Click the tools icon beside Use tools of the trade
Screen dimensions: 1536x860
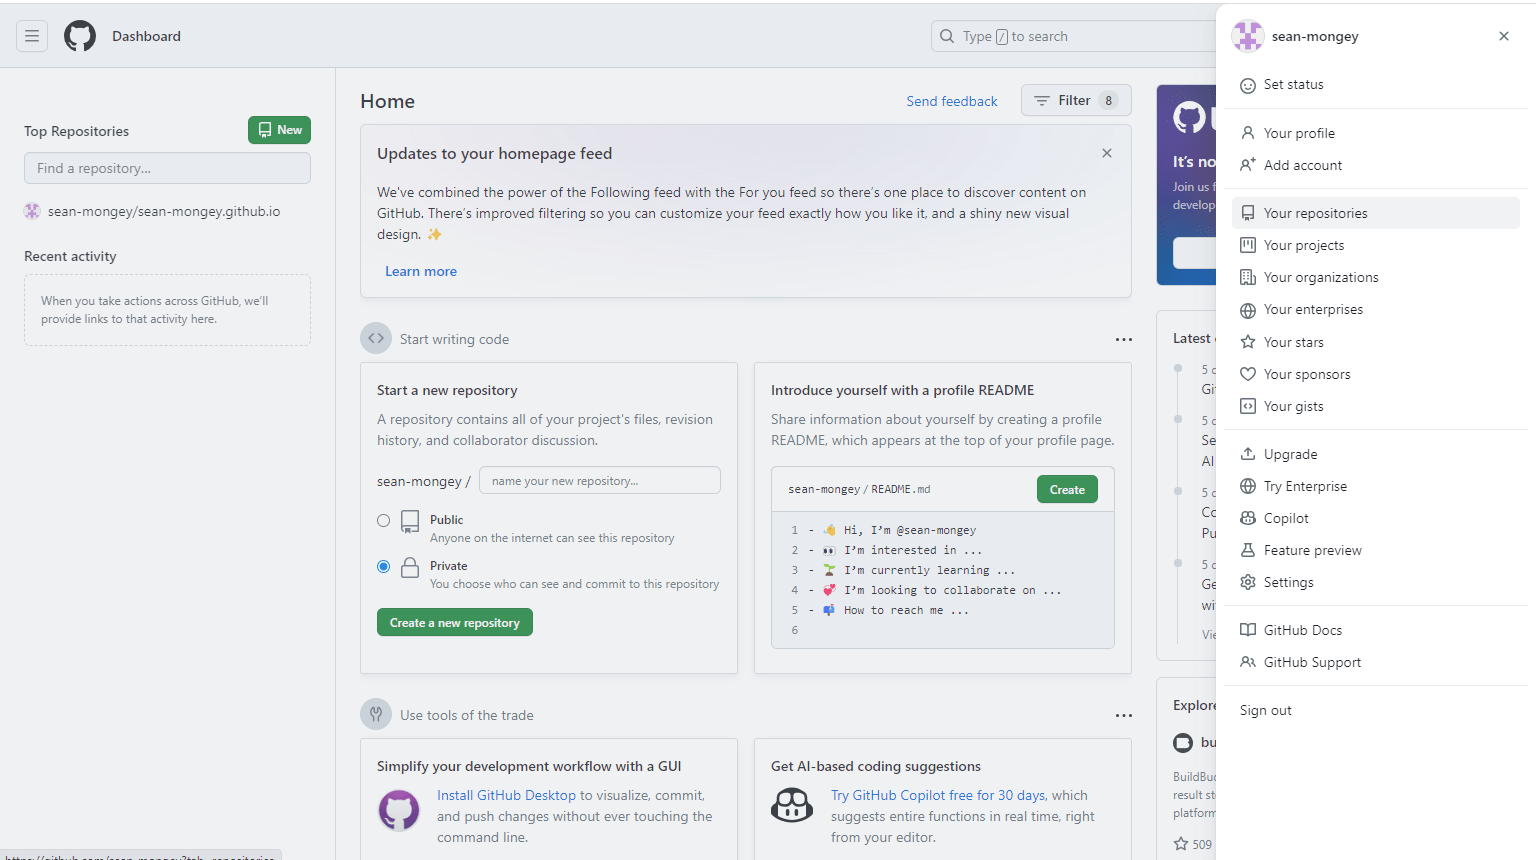click(x=376, y=714)
